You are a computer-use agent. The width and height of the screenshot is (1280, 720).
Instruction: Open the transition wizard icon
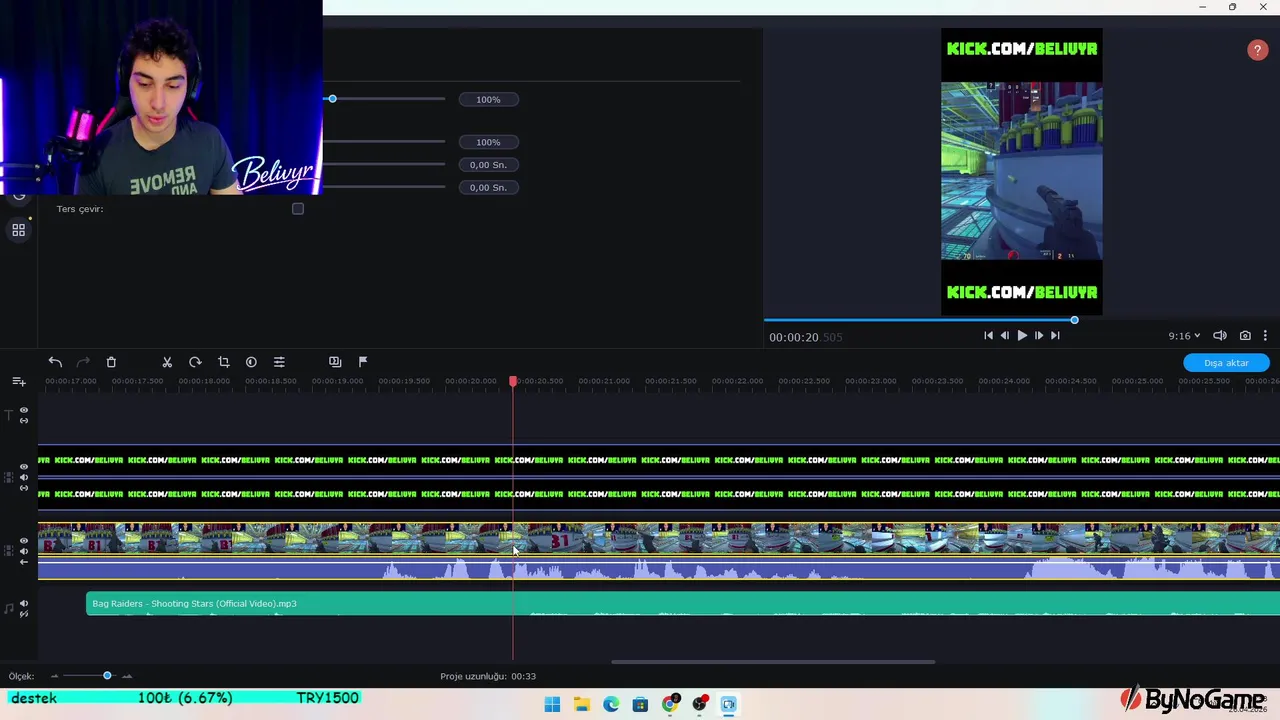335,362
